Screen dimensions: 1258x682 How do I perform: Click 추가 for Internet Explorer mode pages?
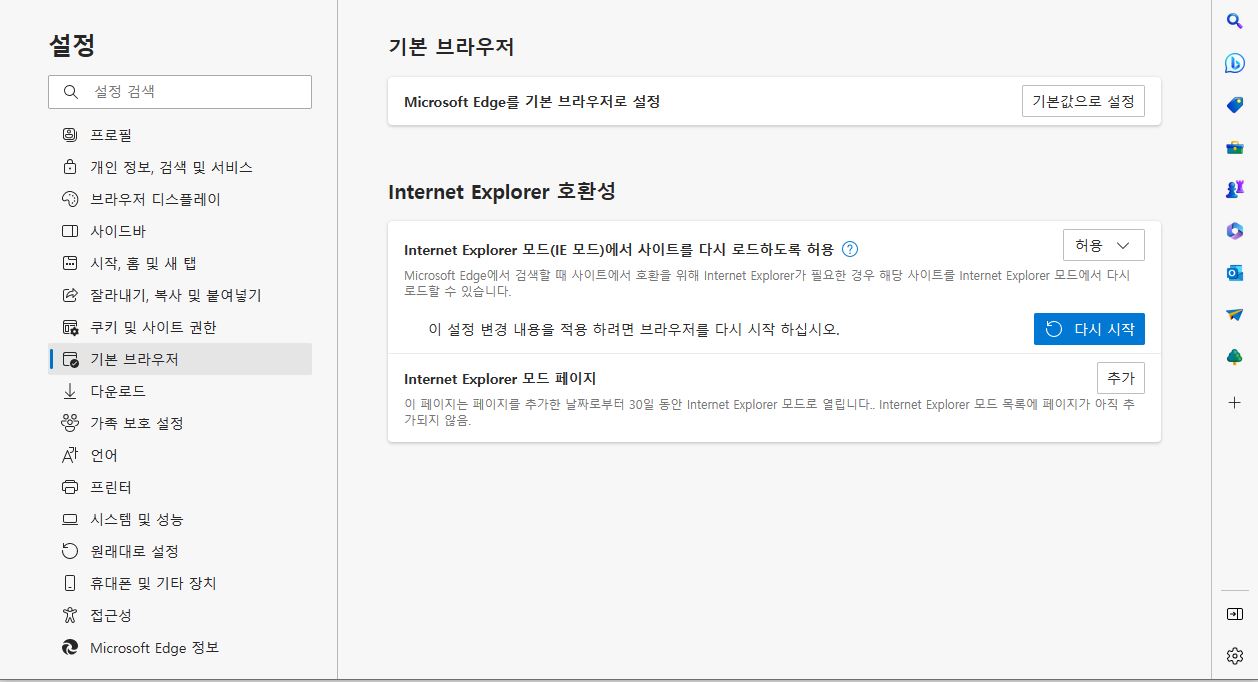1121,378
